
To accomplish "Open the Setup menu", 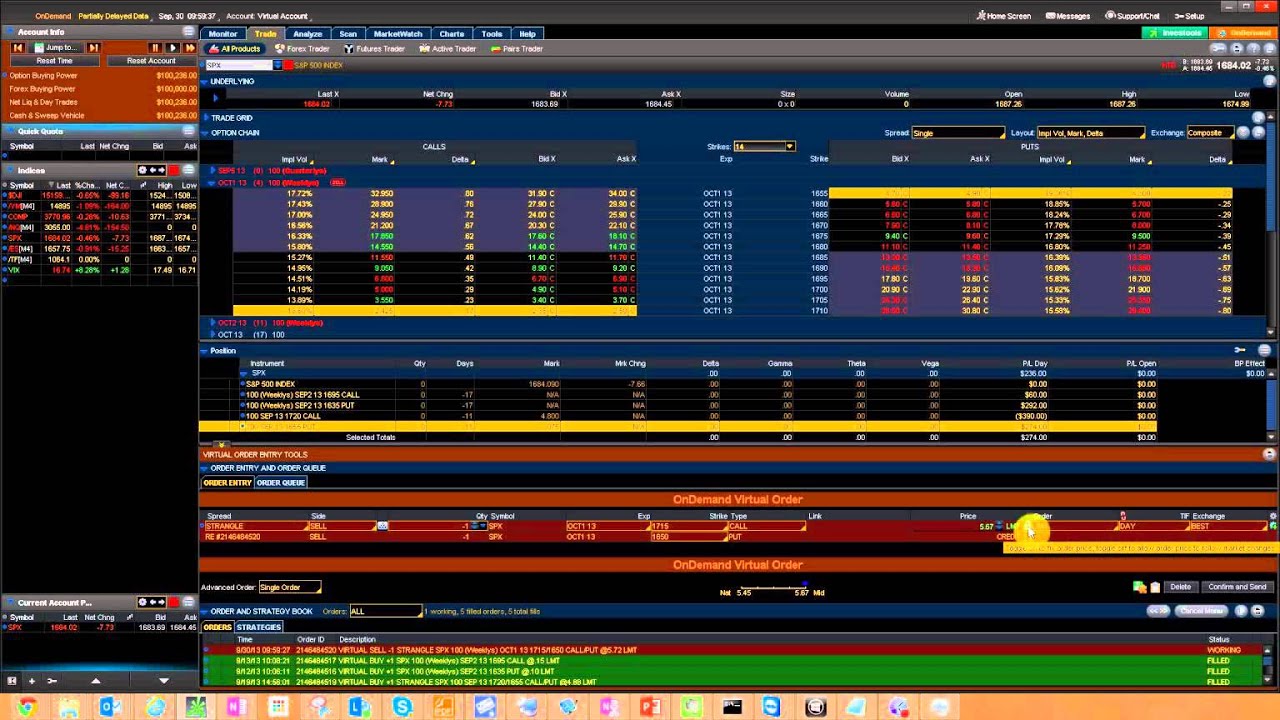I will coord(1190,16).
